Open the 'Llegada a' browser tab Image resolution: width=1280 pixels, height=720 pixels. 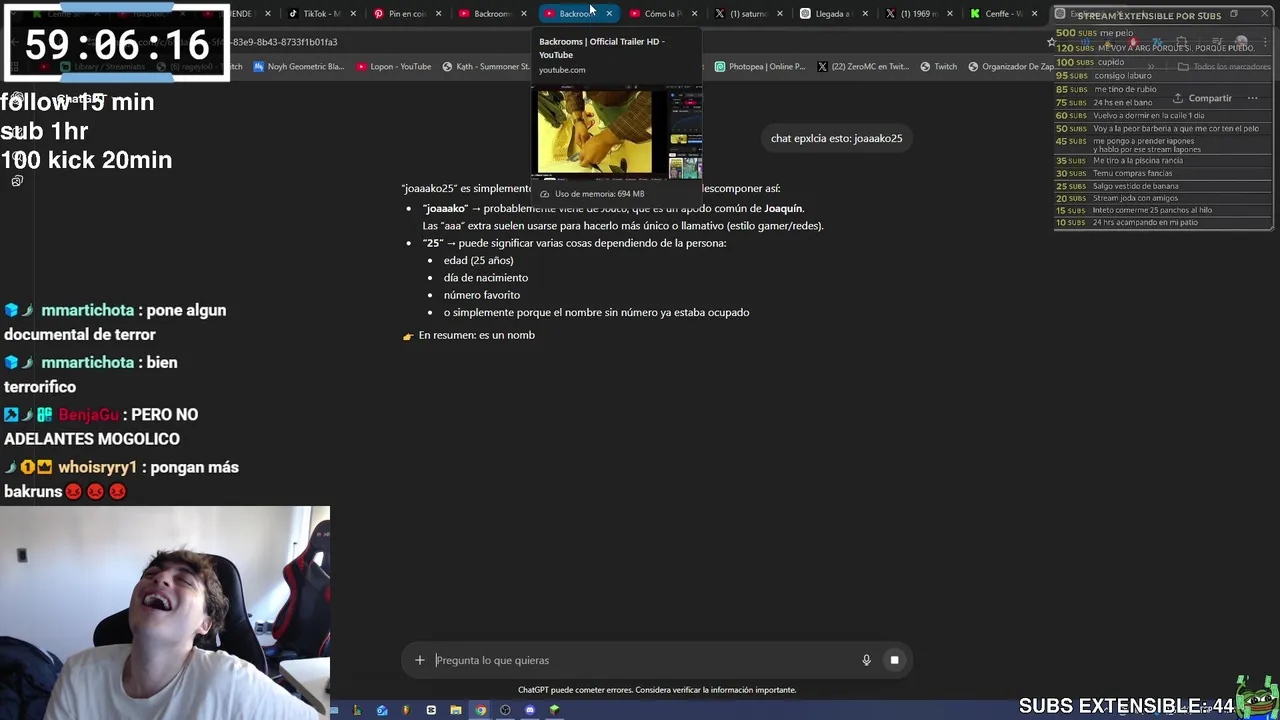[832, 14]
